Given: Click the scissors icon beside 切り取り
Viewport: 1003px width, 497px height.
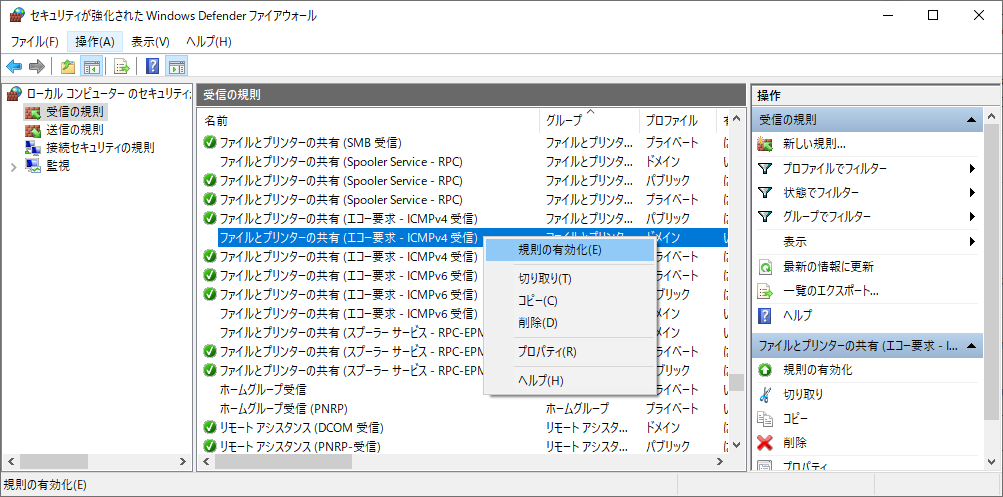Looking at the screenshot, I should point(764,395).
